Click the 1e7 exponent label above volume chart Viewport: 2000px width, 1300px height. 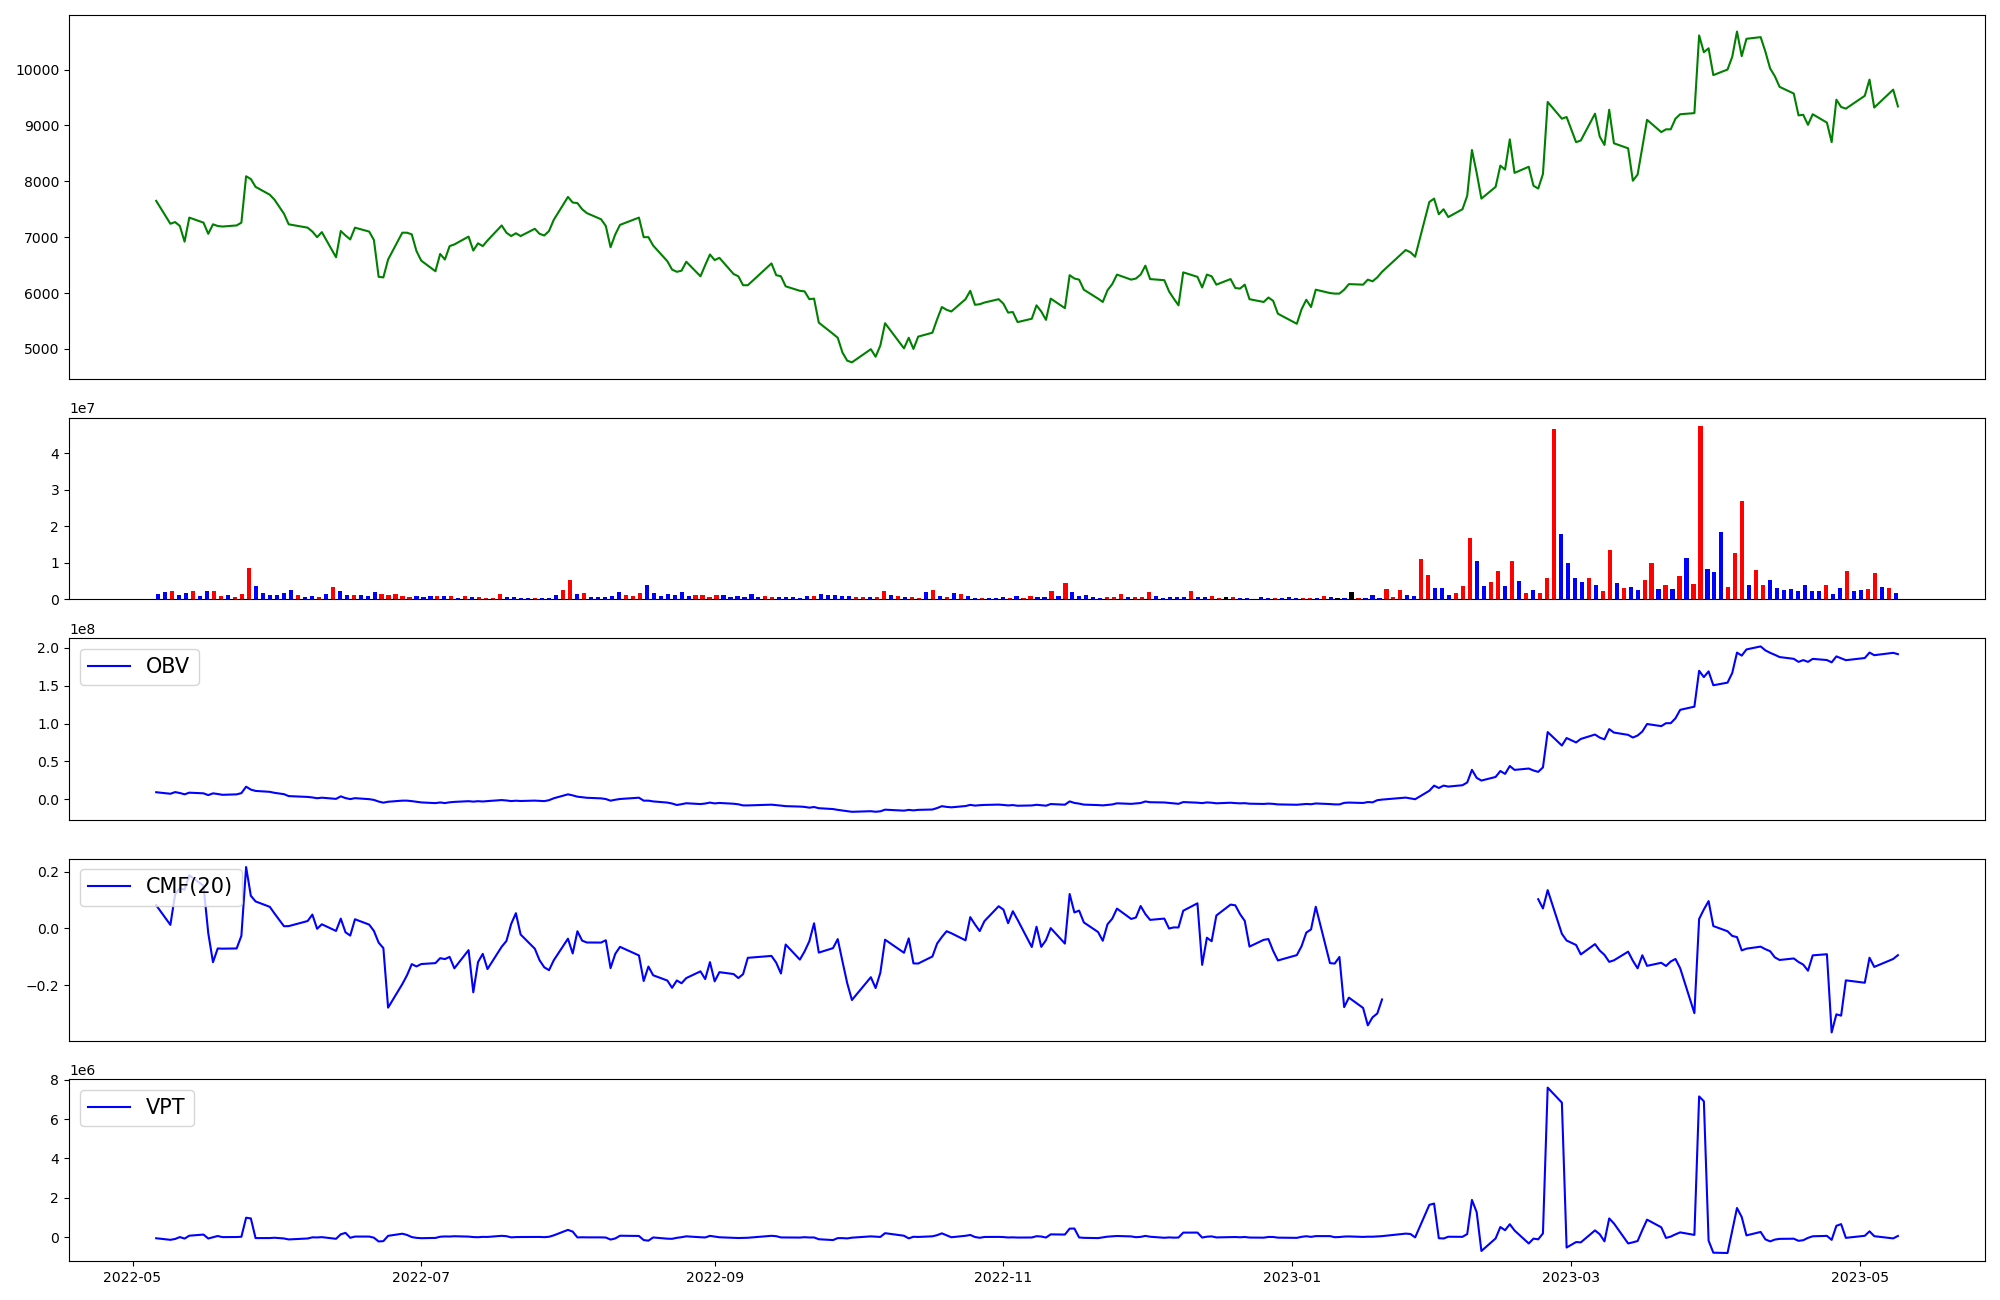82,409
